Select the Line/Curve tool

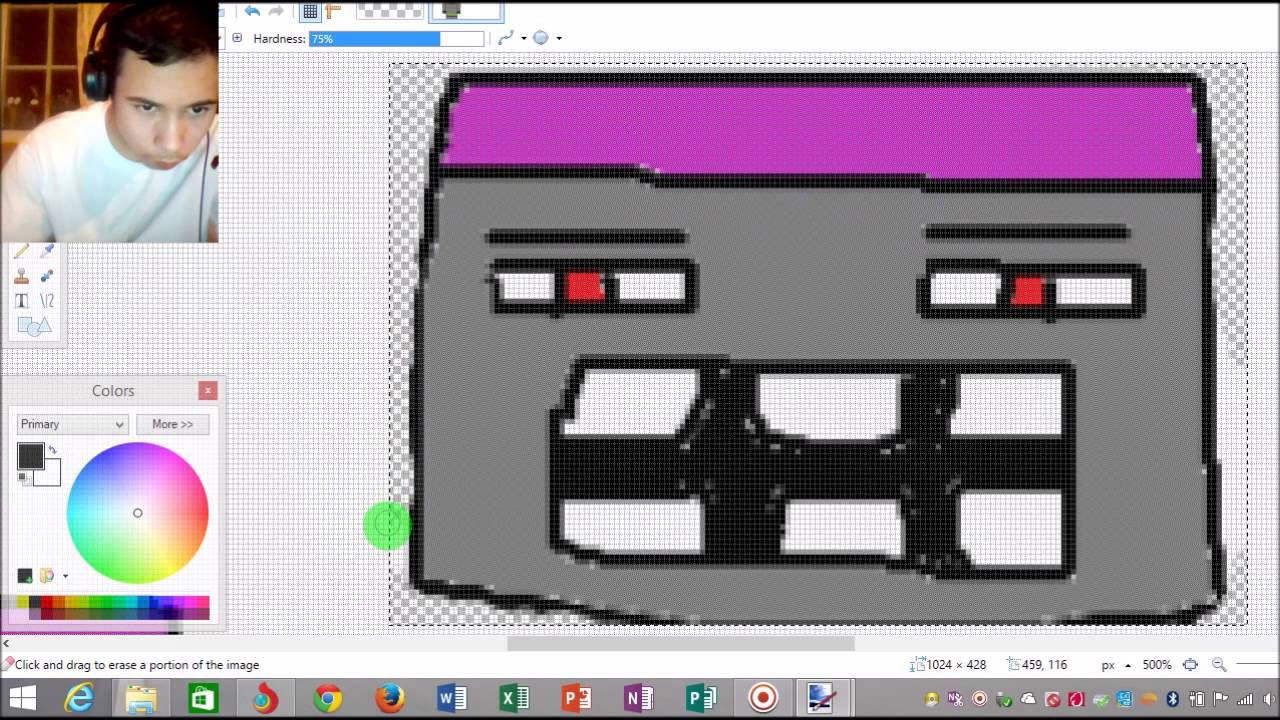pos(46,300)
